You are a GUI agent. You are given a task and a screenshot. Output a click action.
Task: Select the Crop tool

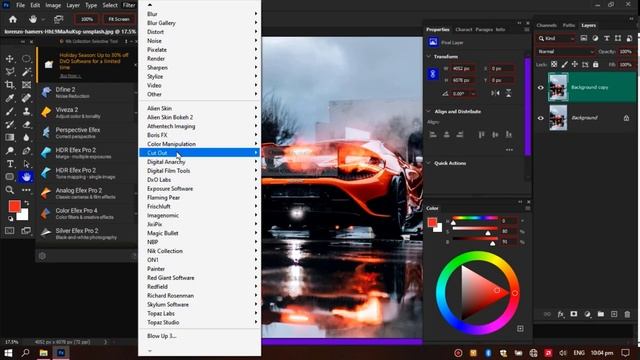tap(9, 85)
